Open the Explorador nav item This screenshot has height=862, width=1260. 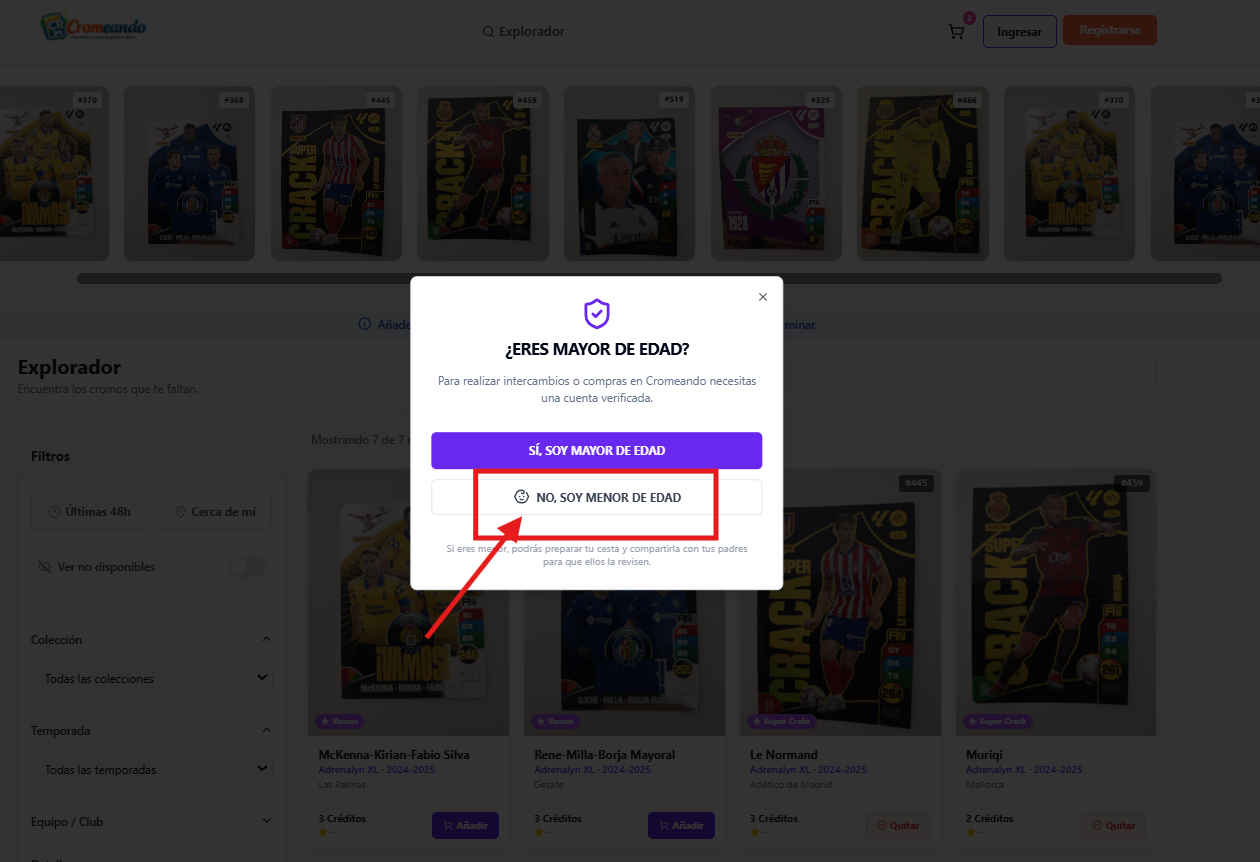click(524, 32)
